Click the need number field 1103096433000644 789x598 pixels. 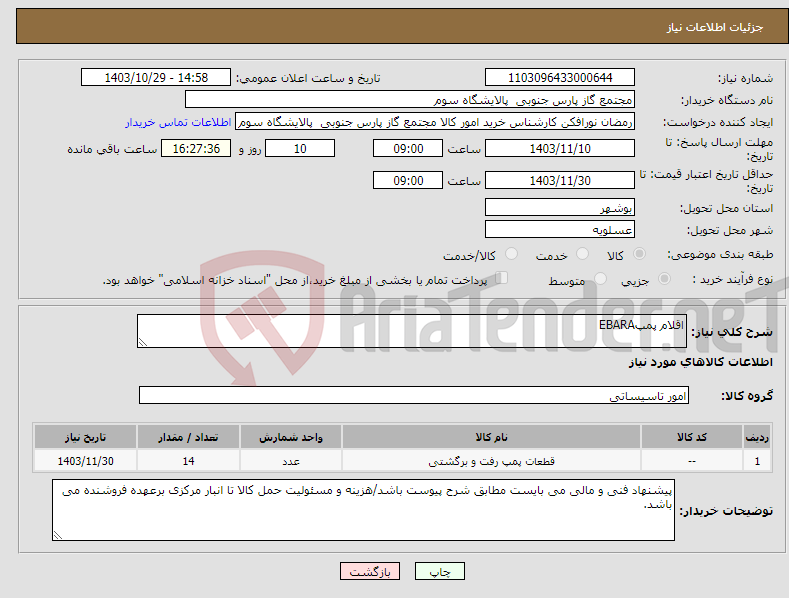pyautogui.click(x=560, y=78)
